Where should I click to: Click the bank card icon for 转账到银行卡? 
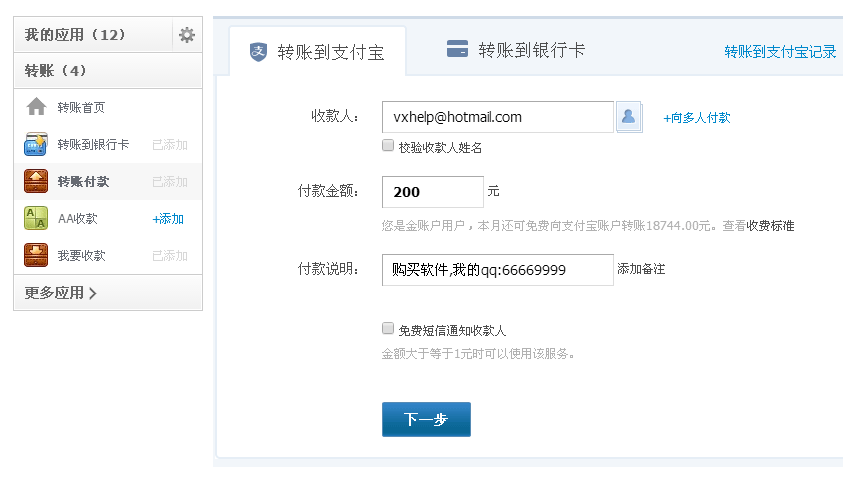pyautogui.click(x=36, y=144)
